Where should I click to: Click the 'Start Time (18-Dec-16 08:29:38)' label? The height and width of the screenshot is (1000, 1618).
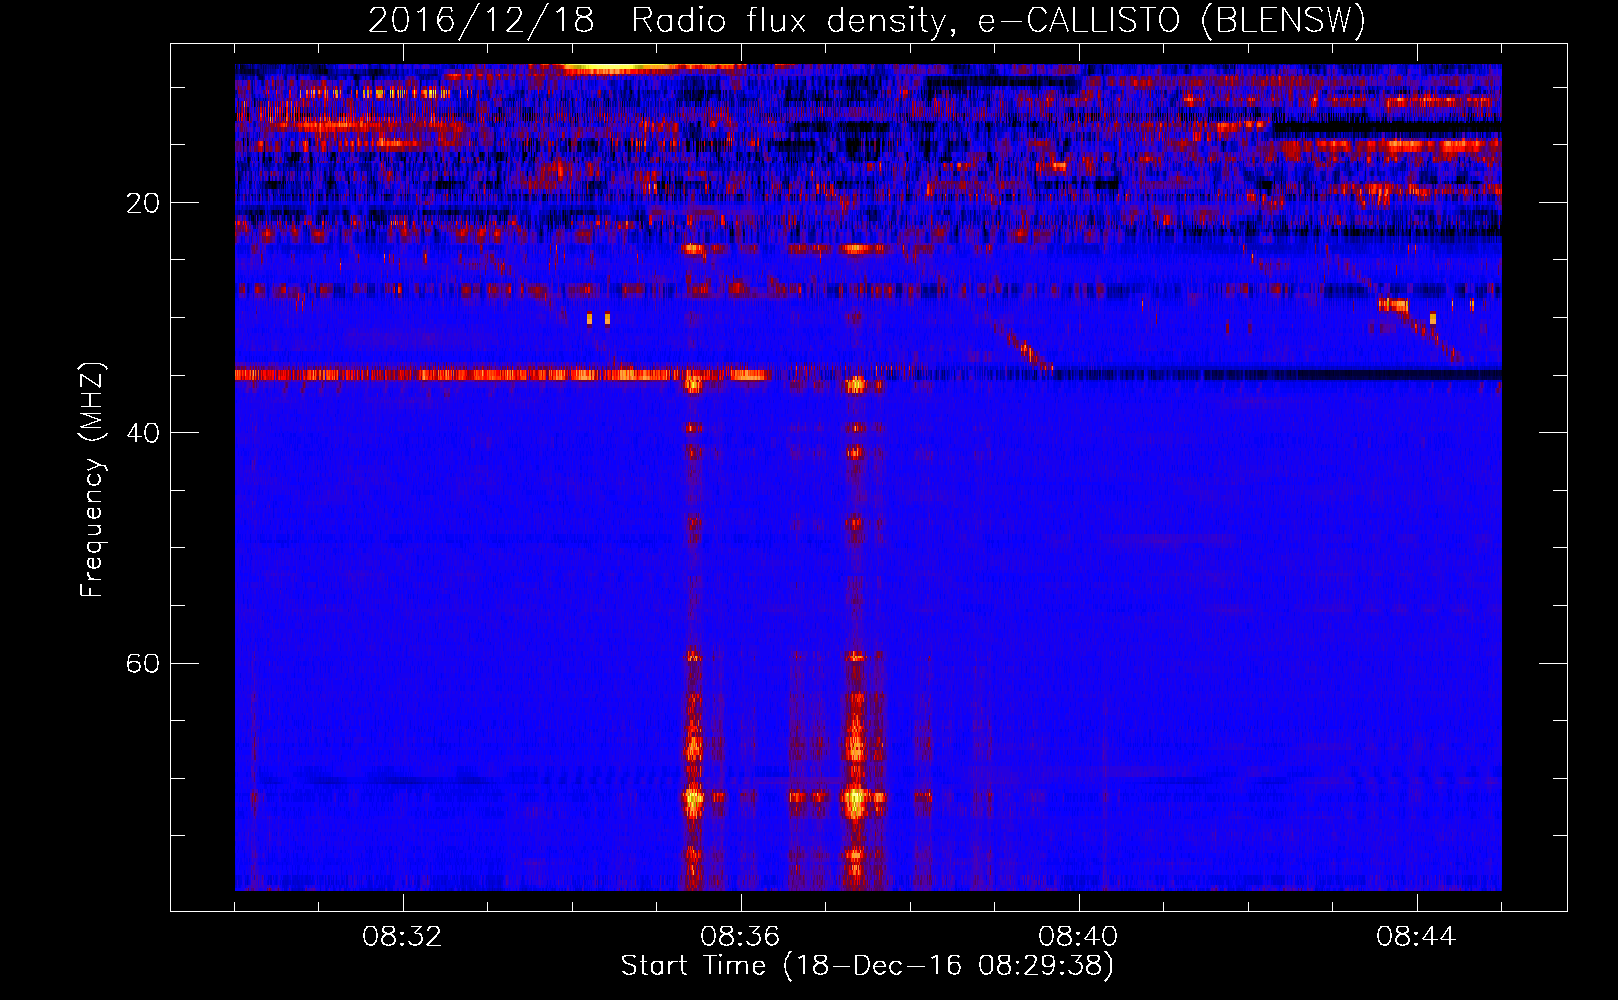(867, 966)
